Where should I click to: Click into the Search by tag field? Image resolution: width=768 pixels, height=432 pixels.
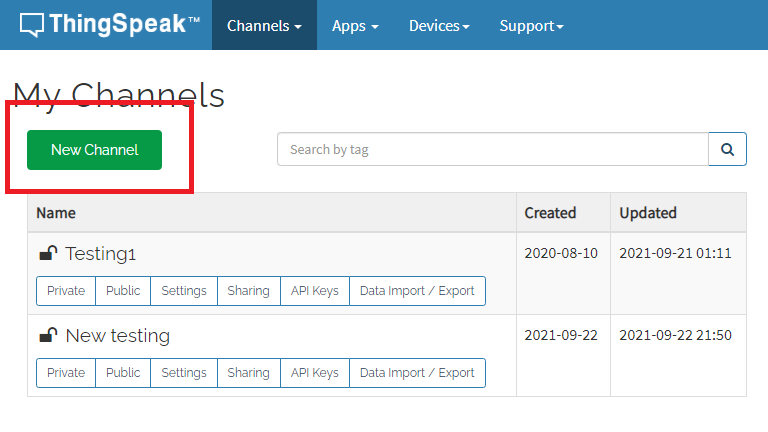493,149
